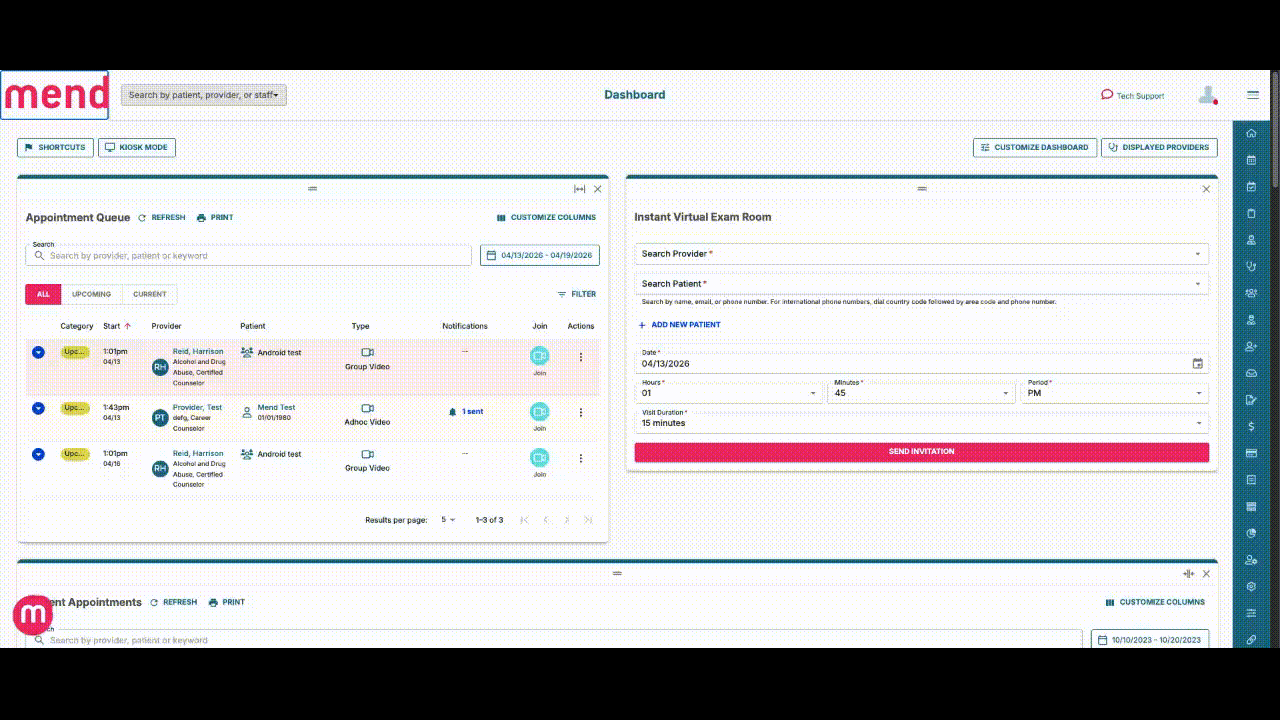The image size is (1280, 720).
Task: Expand Appointment Queue widget width
Action: [579, 189]
